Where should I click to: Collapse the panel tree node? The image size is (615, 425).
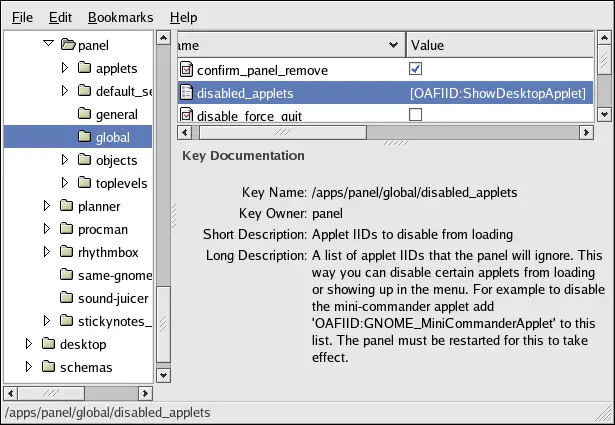(x=47, y=45)
